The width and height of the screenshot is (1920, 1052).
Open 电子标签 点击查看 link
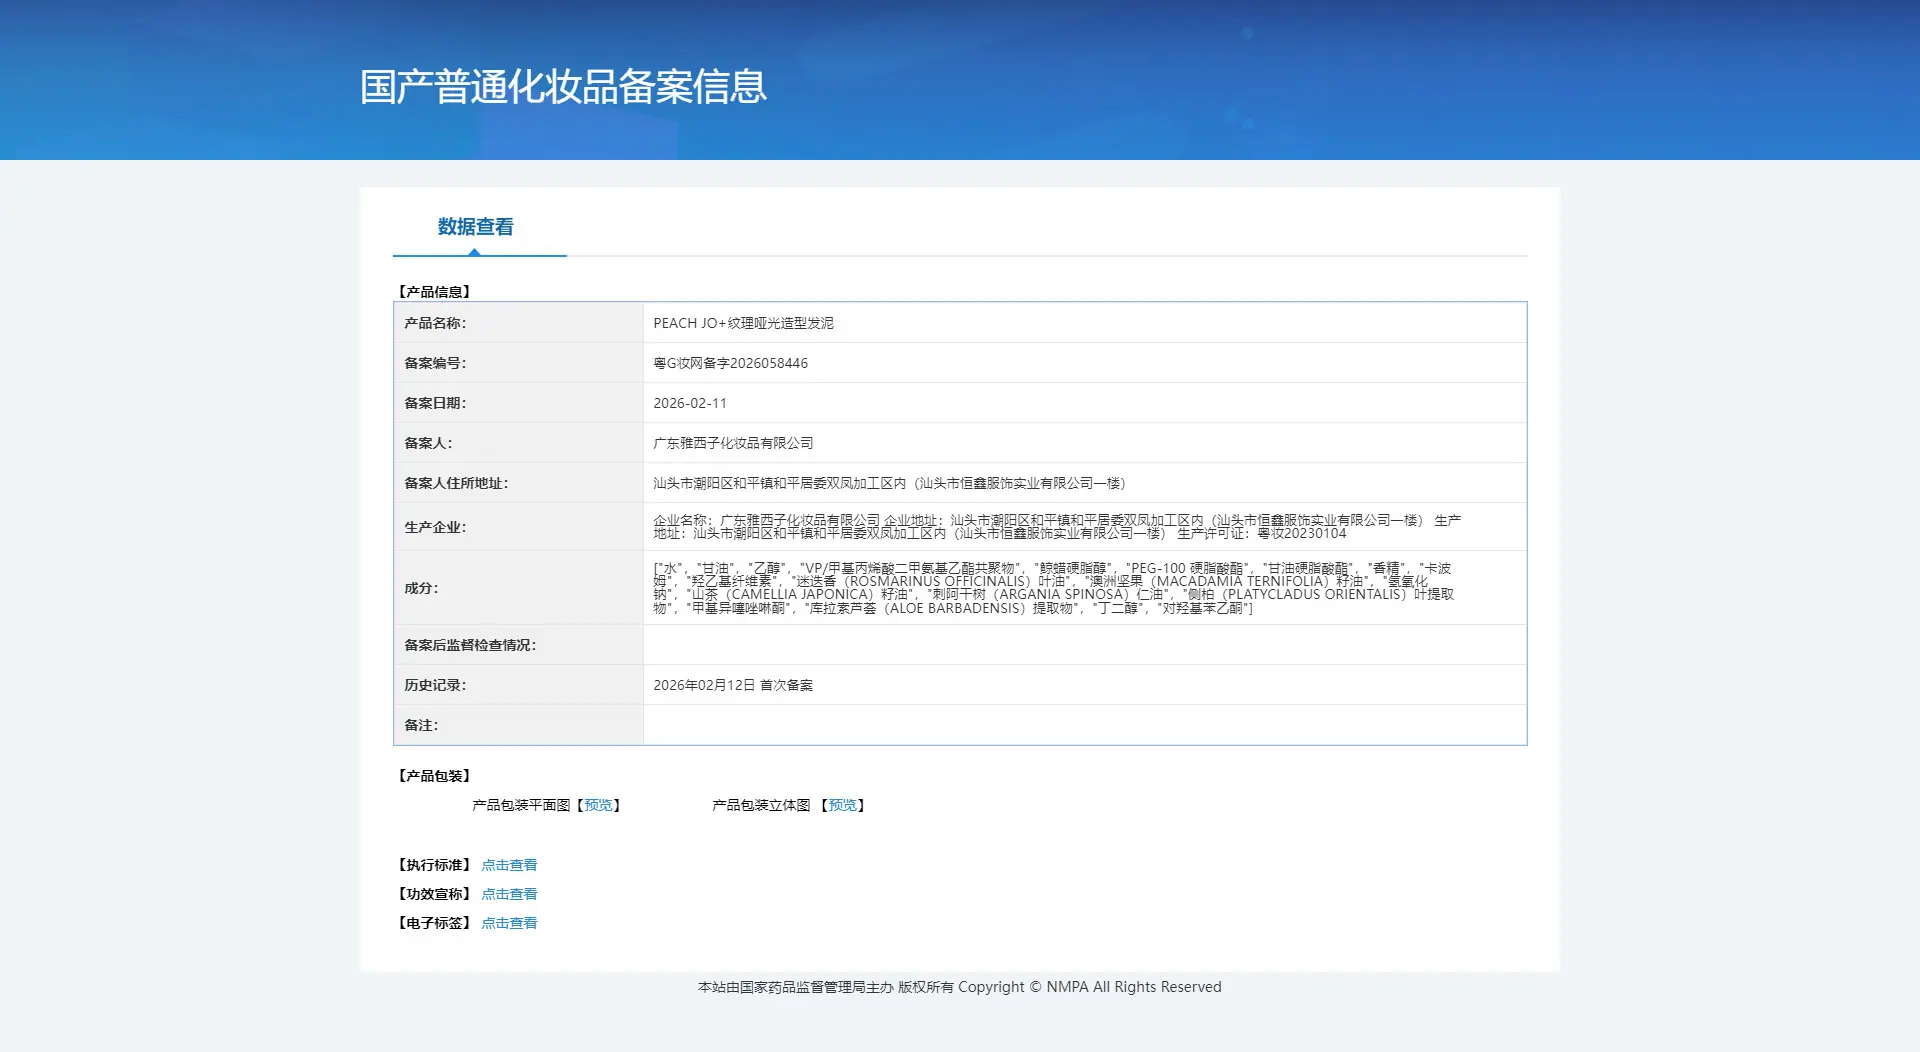tap(509, 923)
